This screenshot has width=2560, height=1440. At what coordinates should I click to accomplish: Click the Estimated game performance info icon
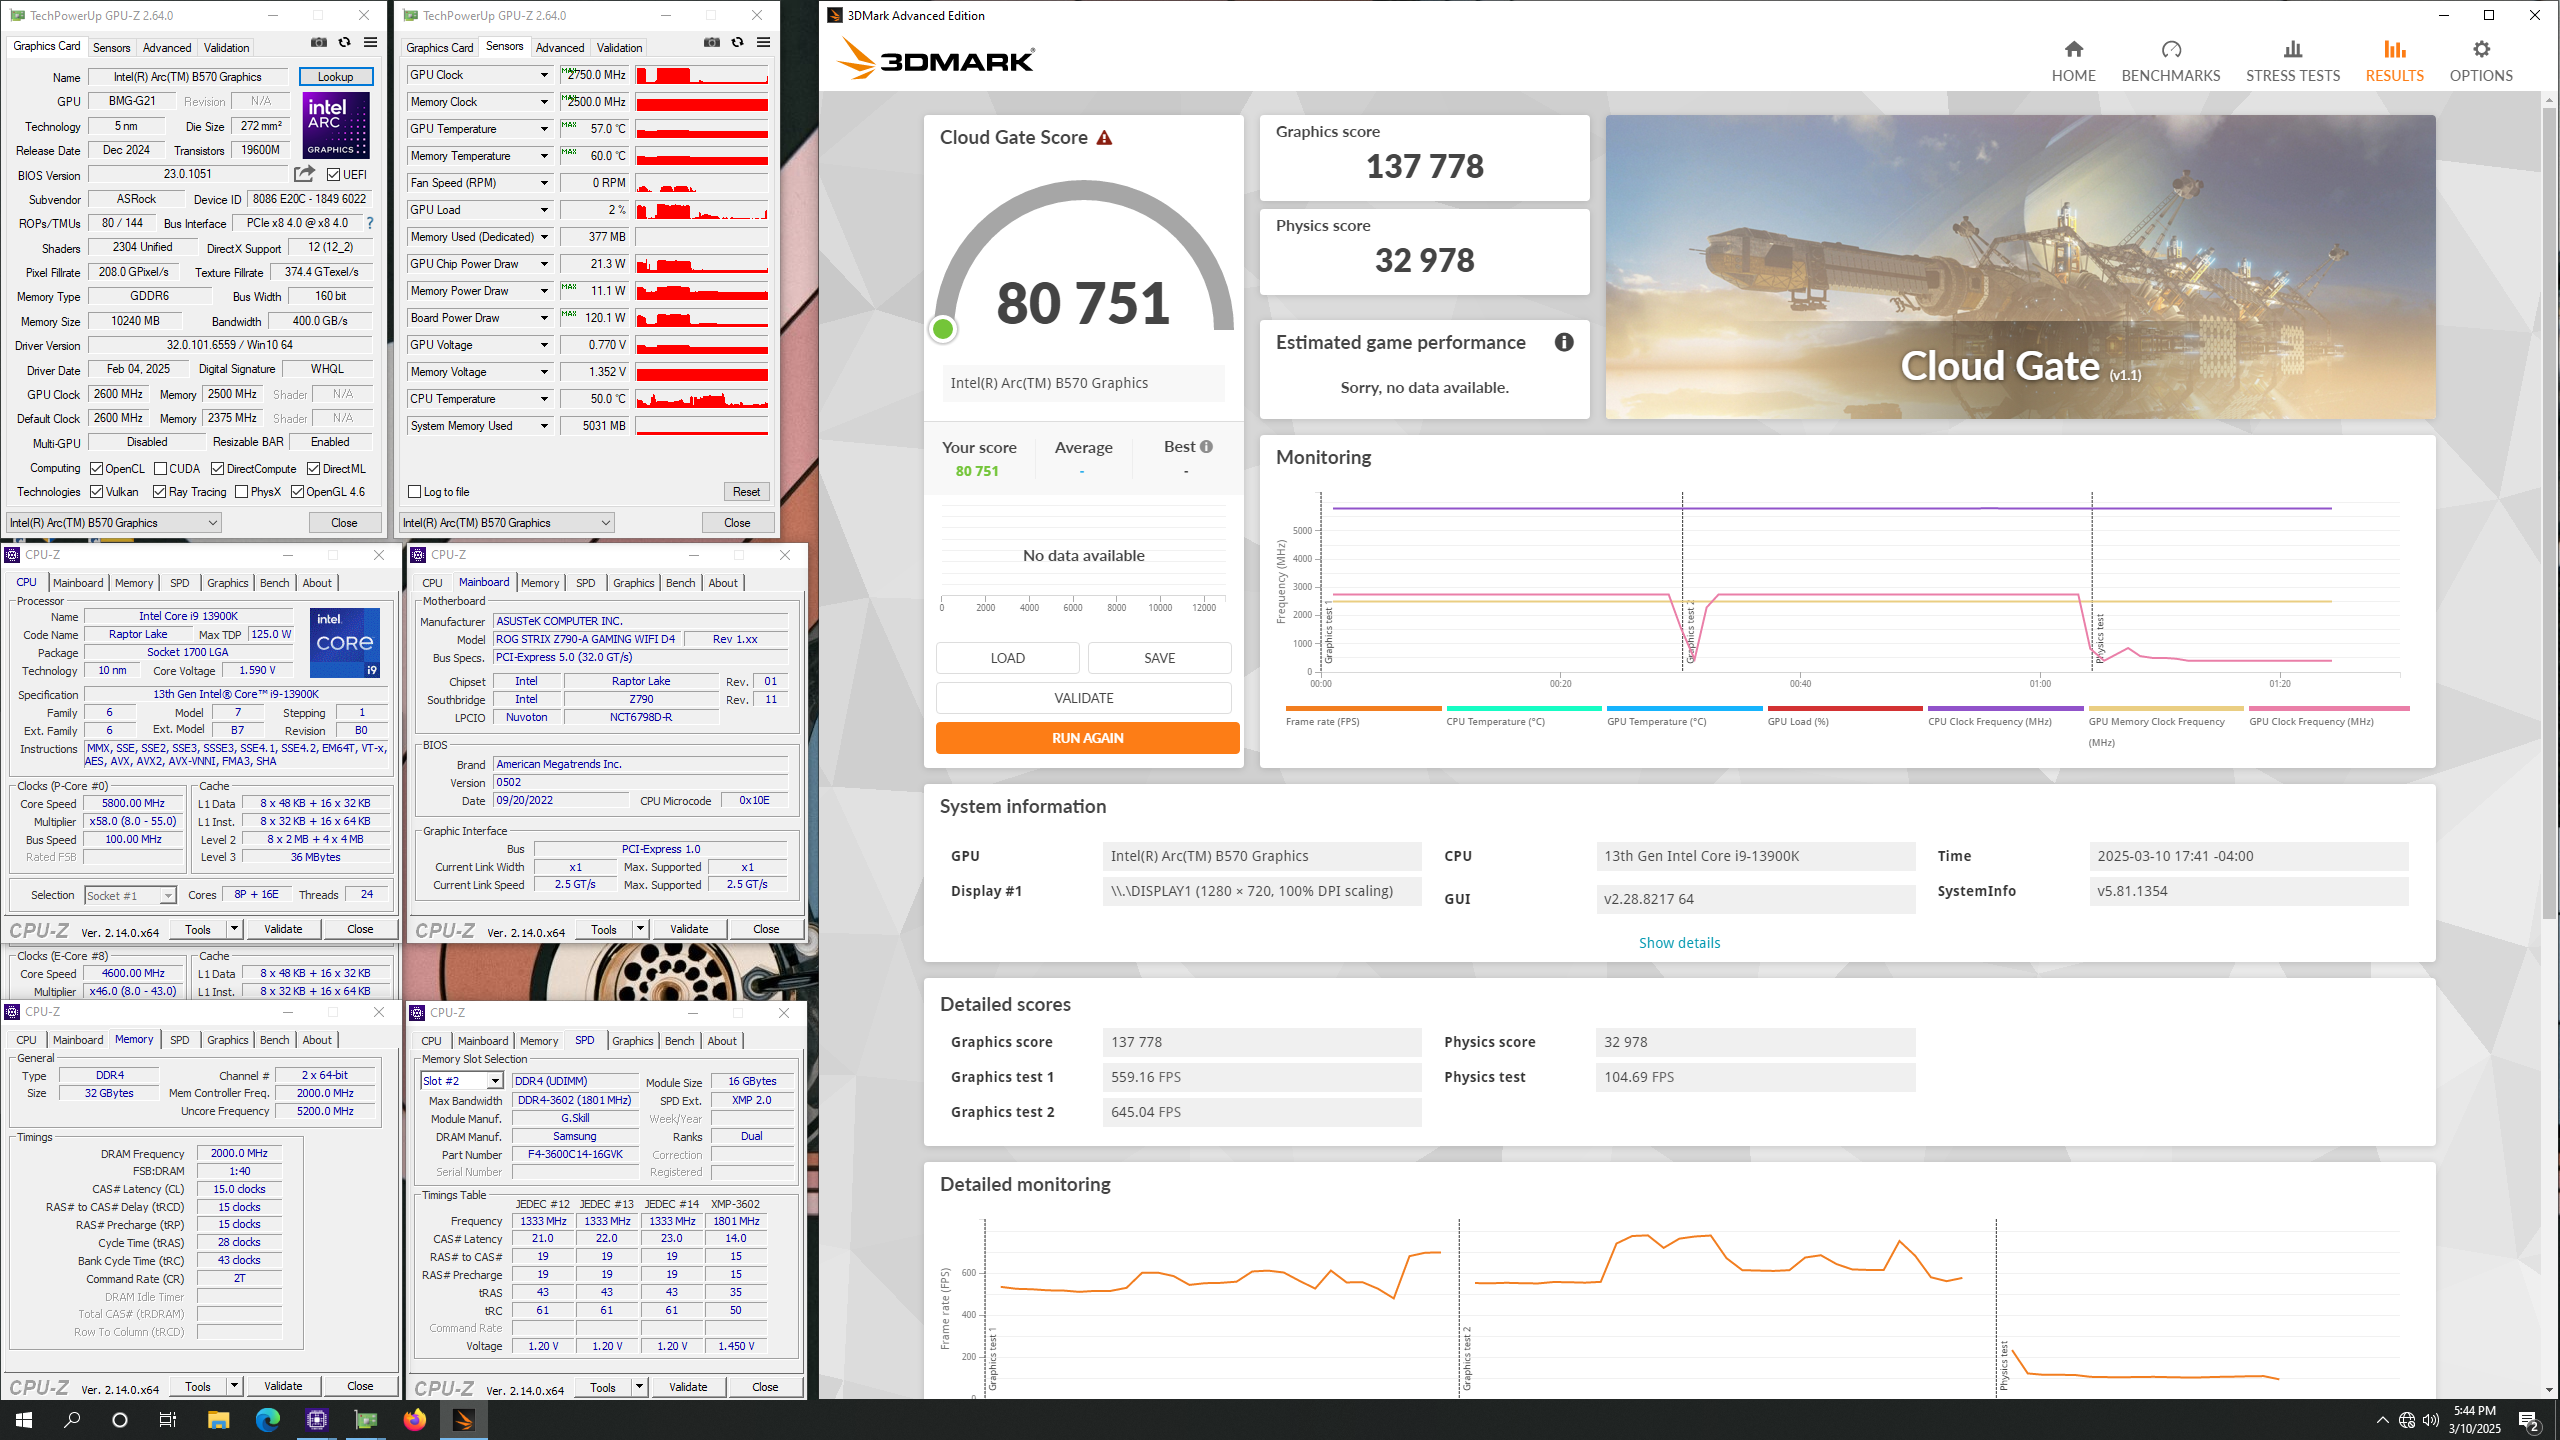[1564, 342]
